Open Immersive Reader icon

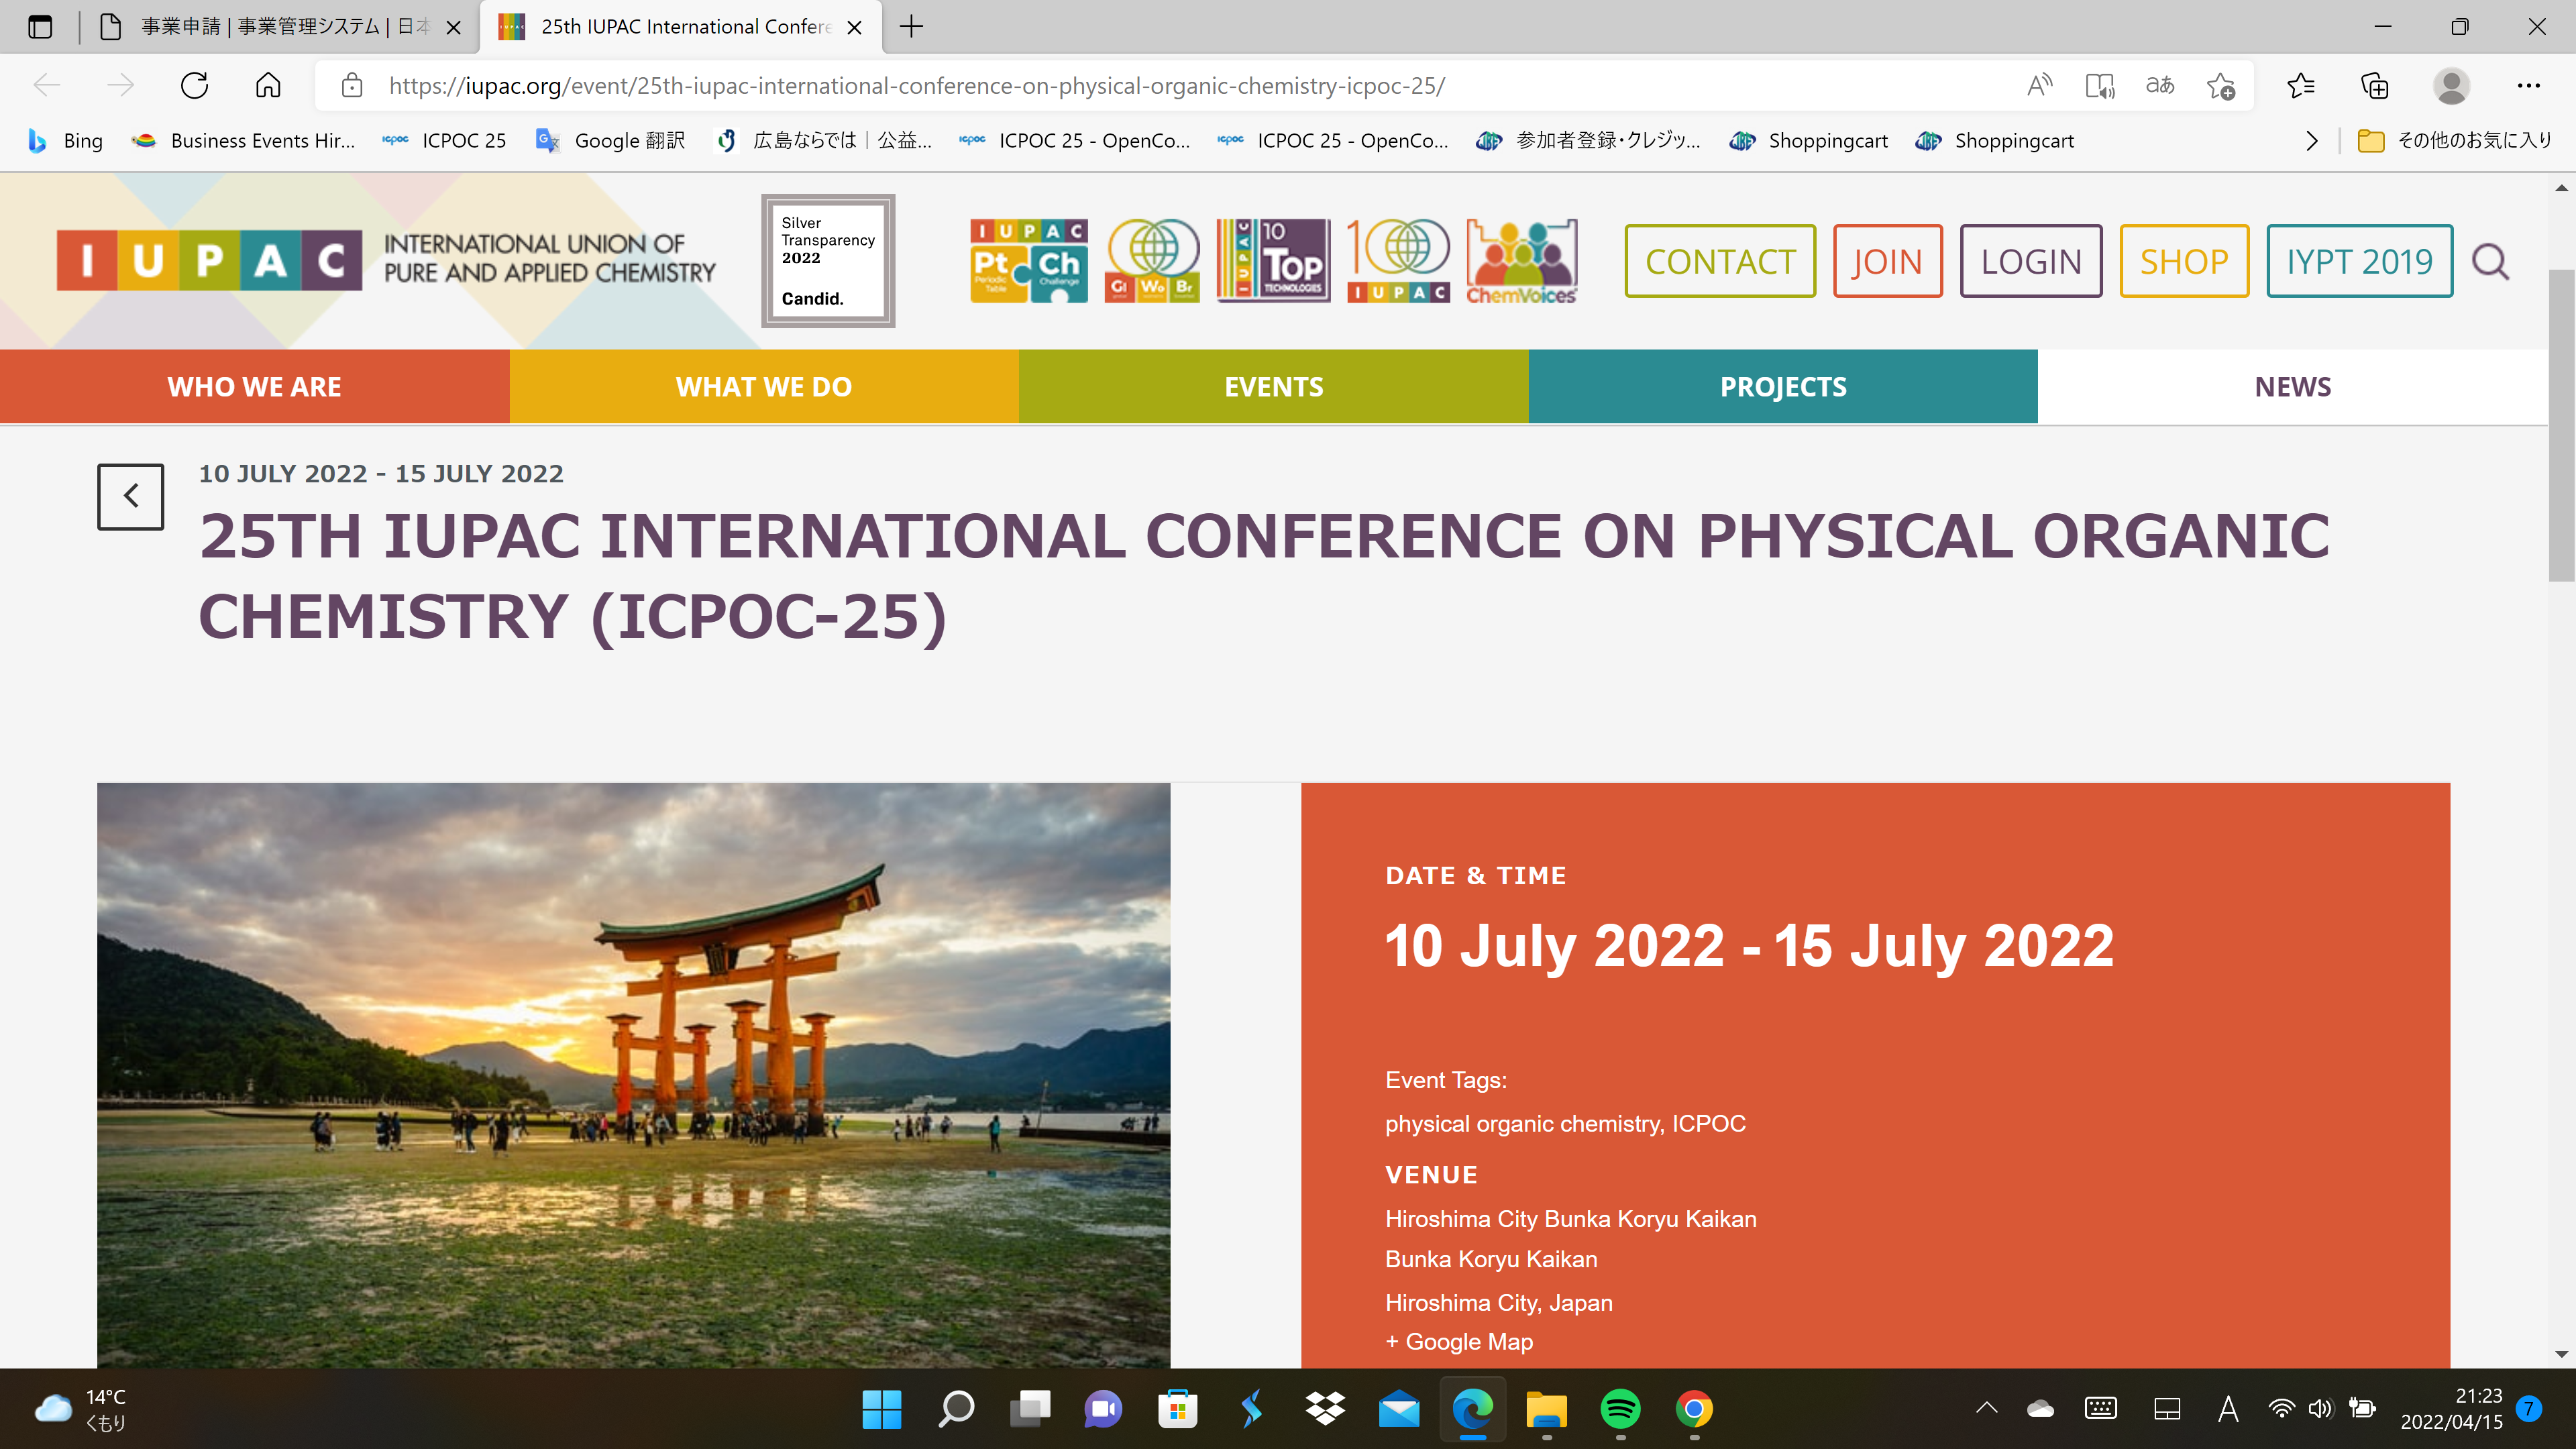[2100, 86]
